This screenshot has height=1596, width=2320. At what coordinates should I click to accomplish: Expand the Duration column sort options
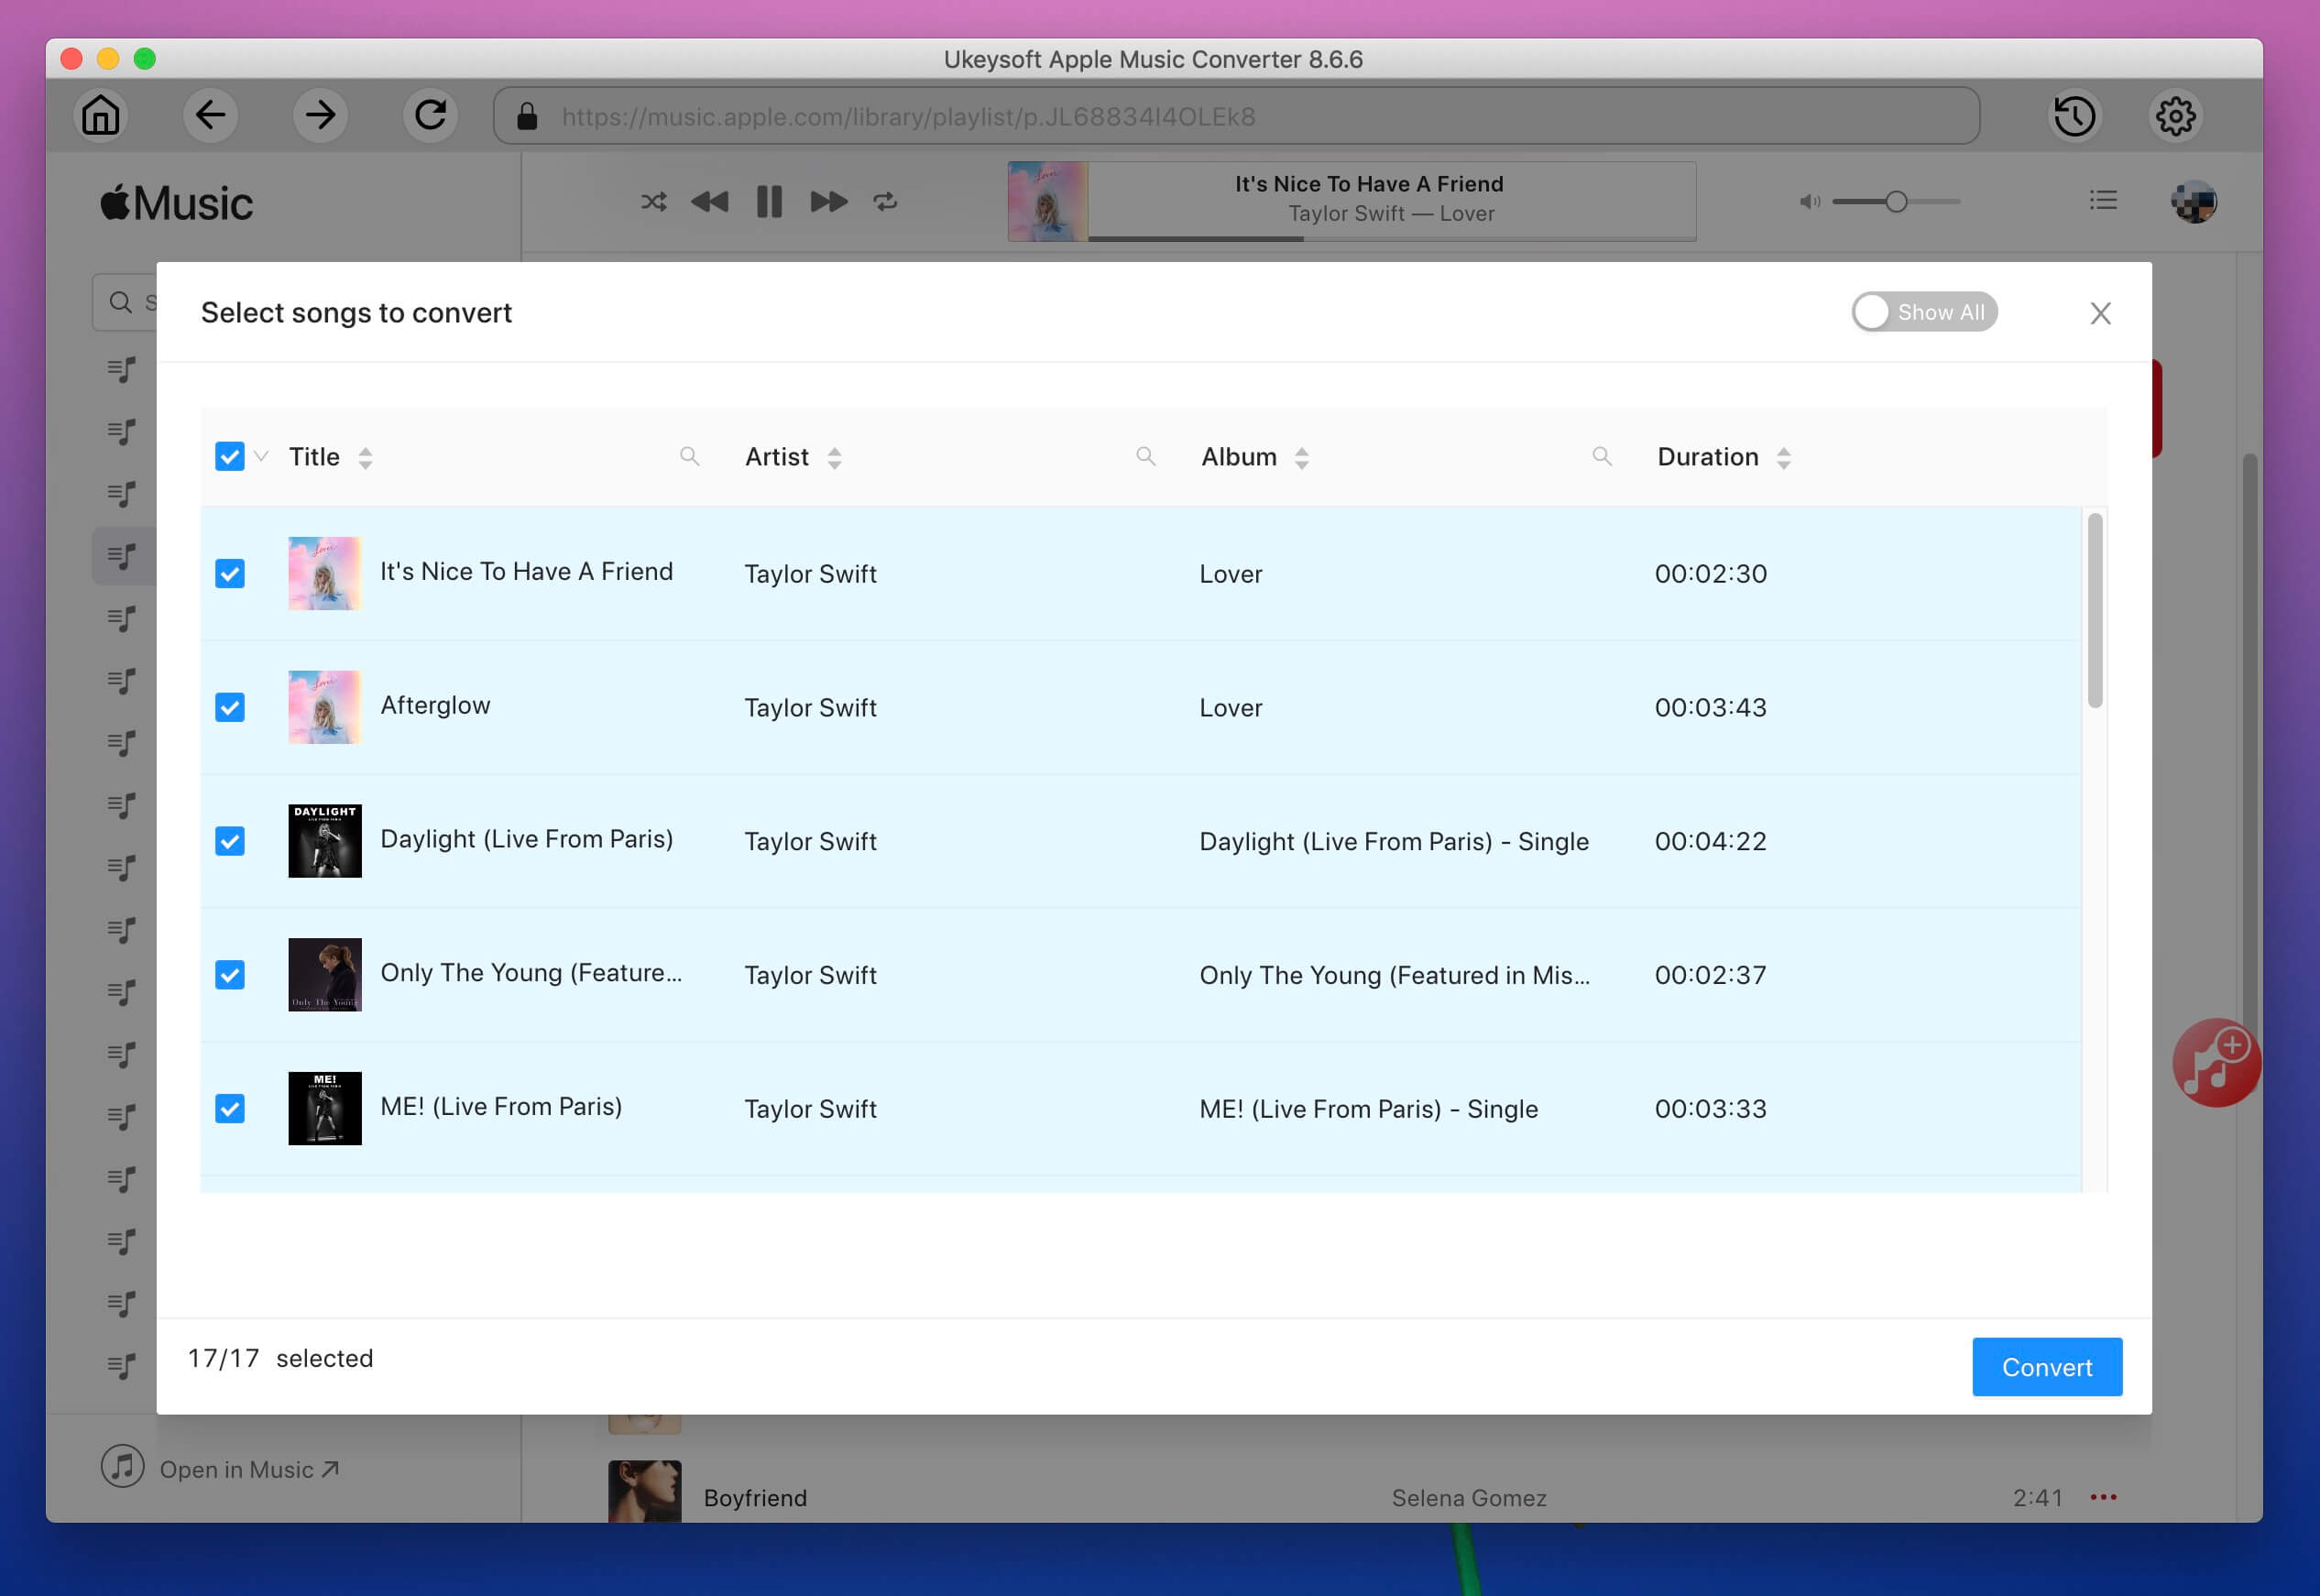pos(1786,457)
